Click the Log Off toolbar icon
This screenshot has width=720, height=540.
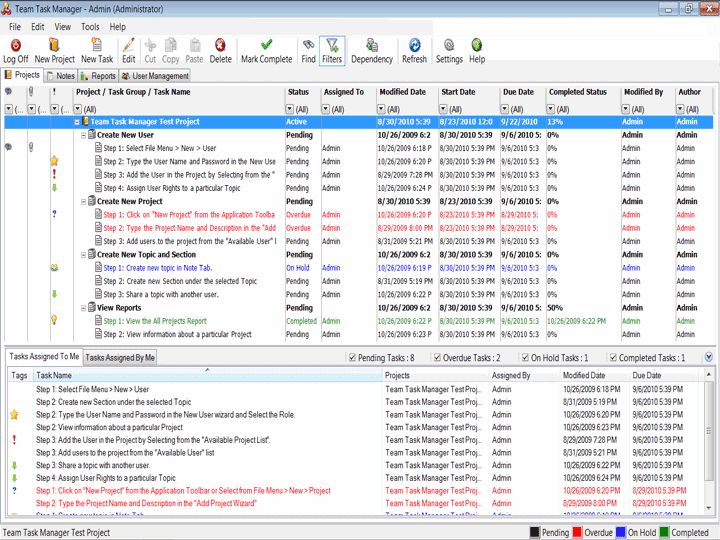tap(15, 45)
